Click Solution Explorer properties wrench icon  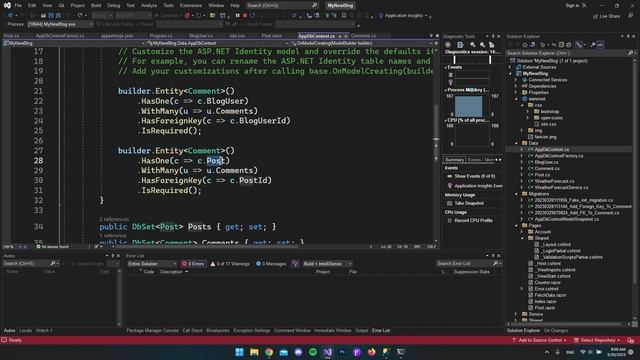tap(593, 45)
